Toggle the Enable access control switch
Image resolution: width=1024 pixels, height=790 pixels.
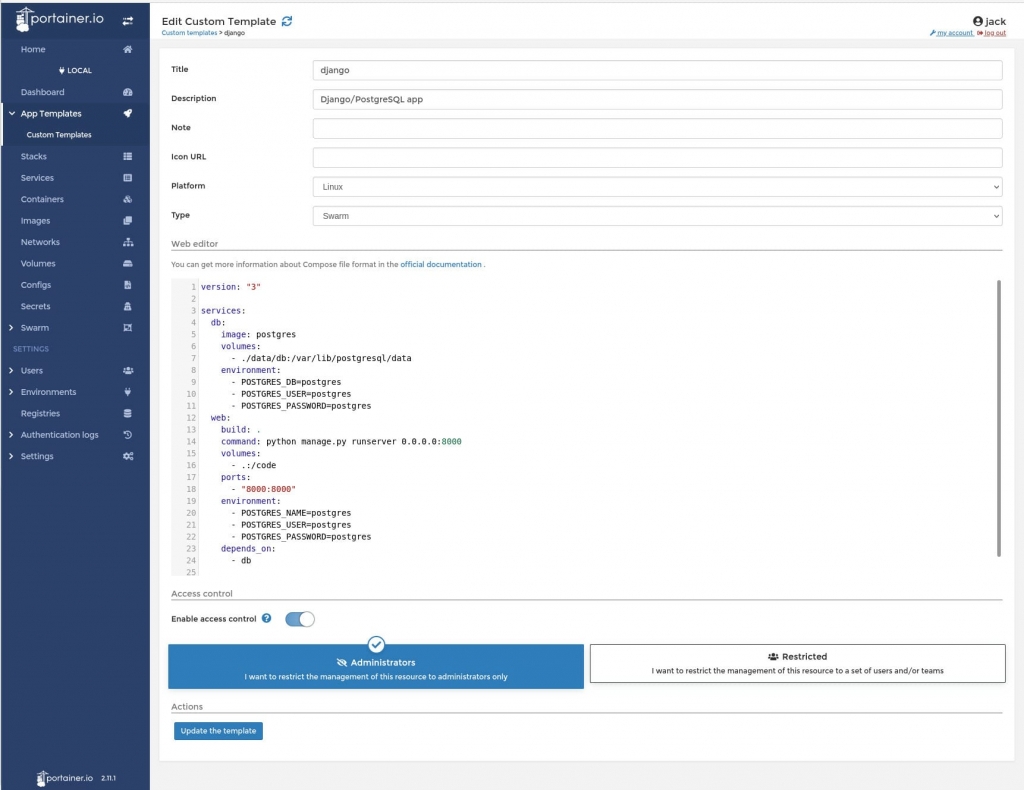300,619
